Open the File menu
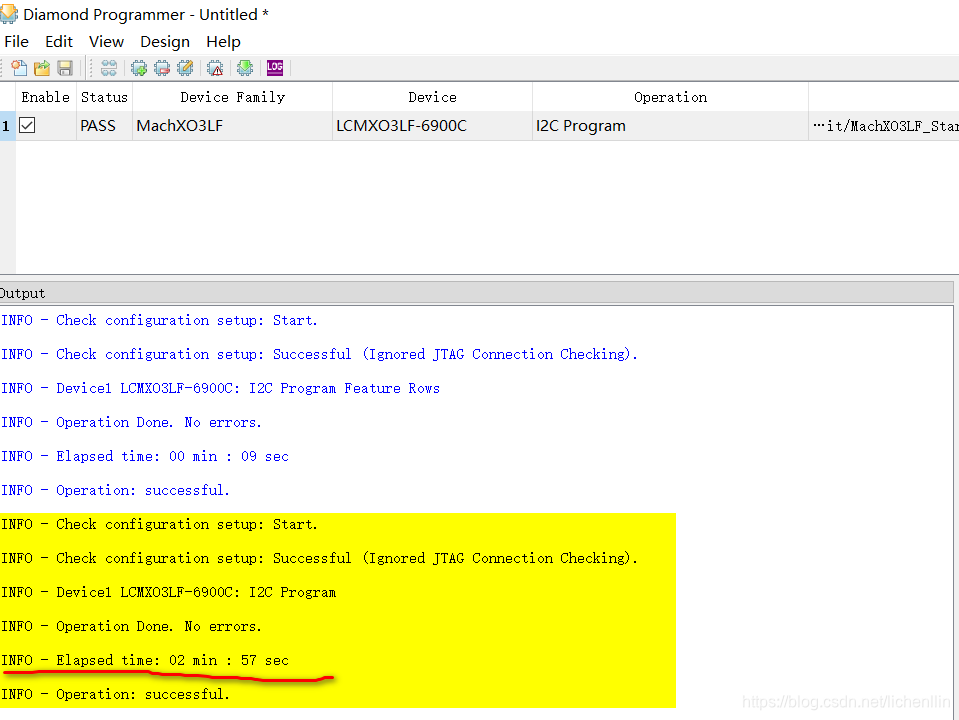This screenshot has width=959, height=720. (x=17, y=42)
